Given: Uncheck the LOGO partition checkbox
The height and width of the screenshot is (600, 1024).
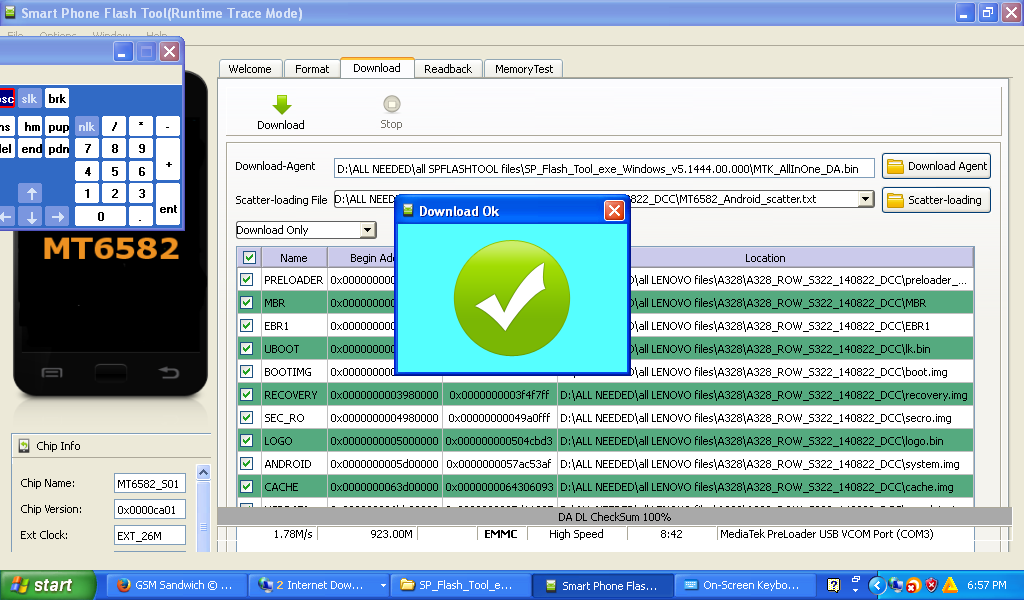Looking at the screenshot, I should click(x=247, y=441).
